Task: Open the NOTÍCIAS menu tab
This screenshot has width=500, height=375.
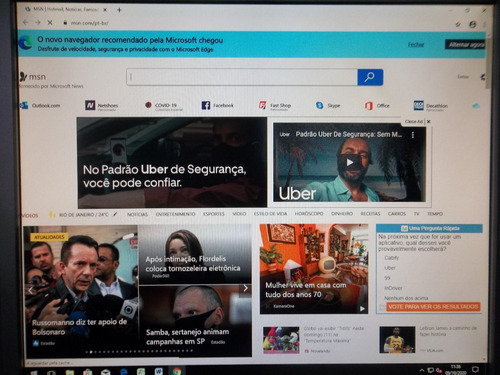Action: pyautogui.click(x=137, y=214)
